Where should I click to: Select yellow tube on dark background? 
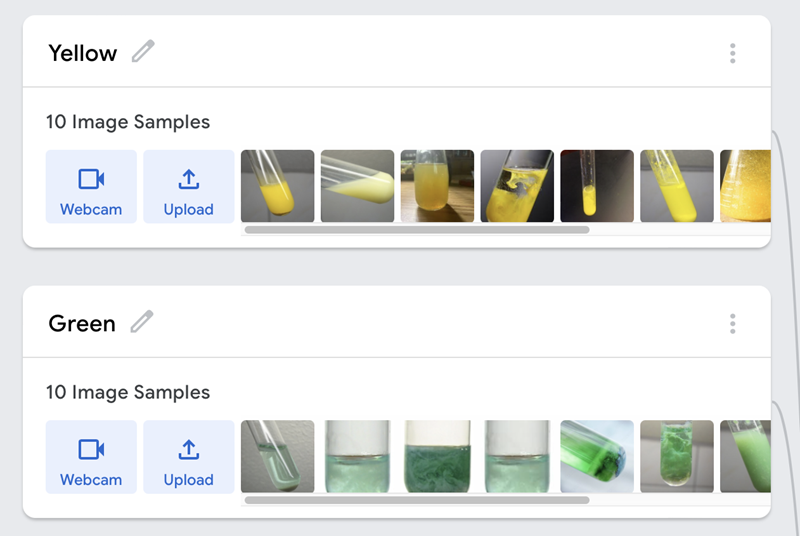pos(597,186)
